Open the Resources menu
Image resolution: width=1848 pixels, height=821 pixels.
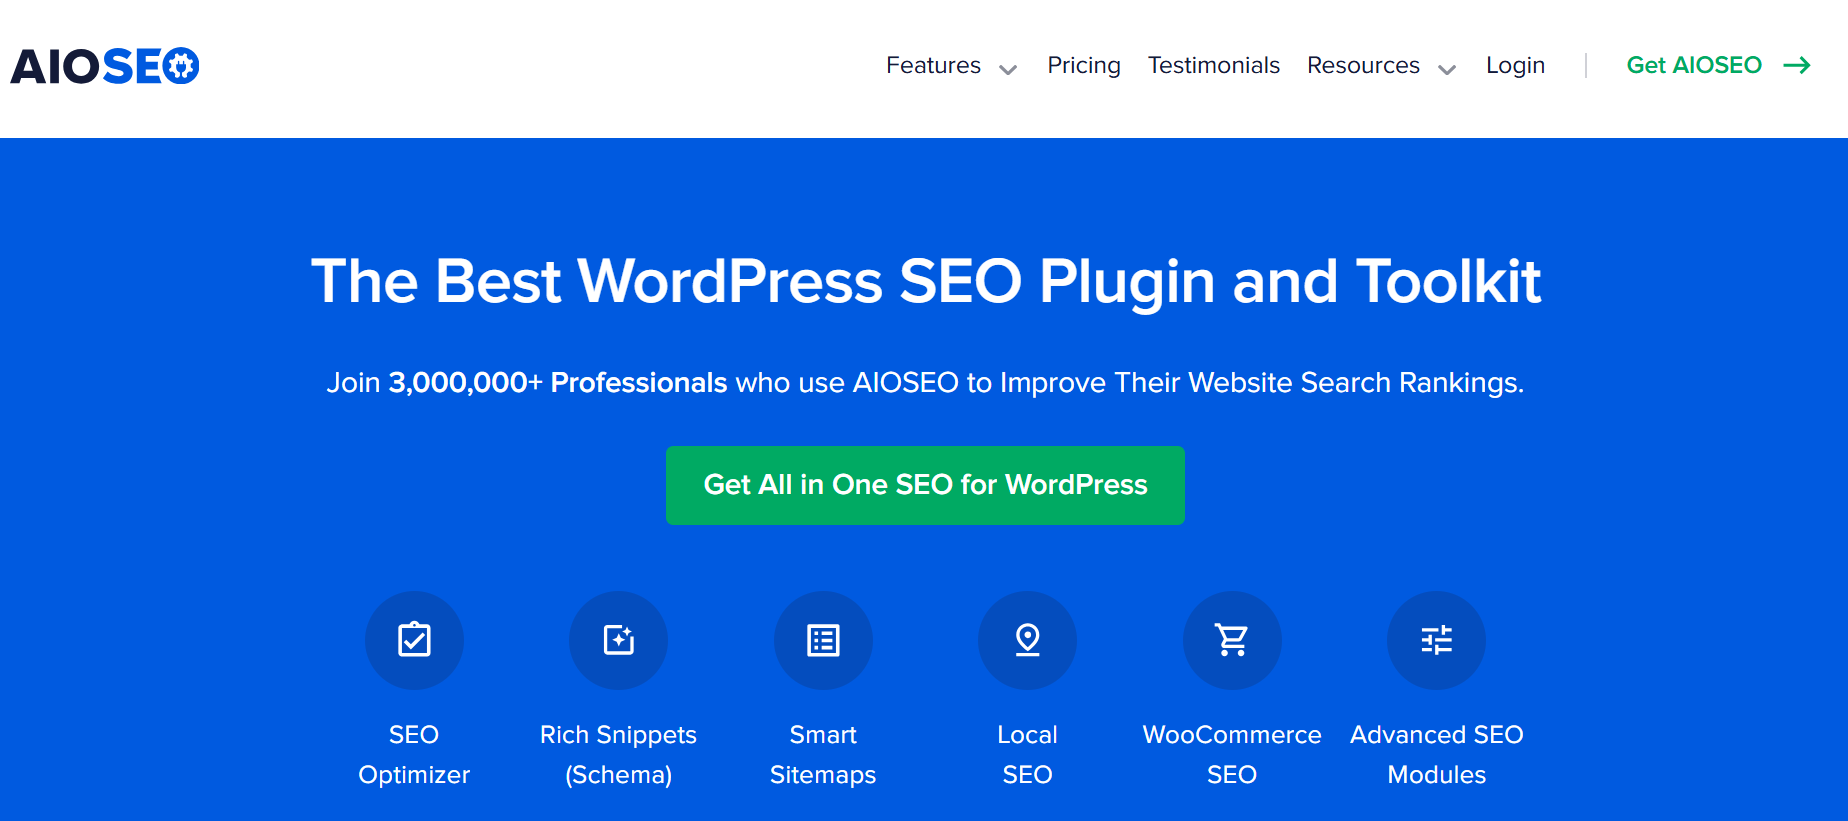pyautogui.click(x=1364, y=65)
